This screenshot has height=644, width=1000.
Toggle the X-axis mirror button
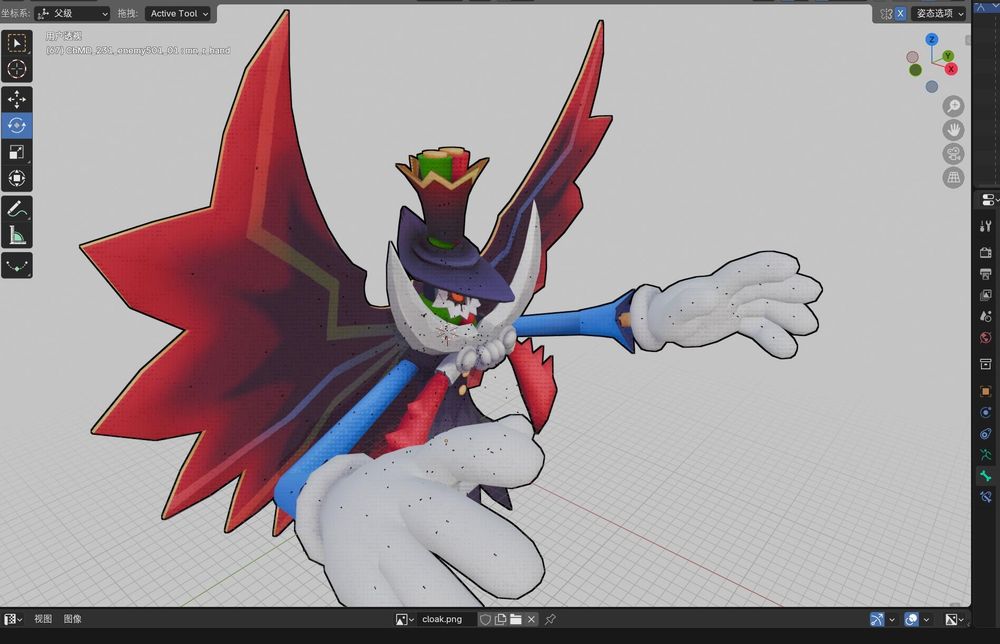901,13
